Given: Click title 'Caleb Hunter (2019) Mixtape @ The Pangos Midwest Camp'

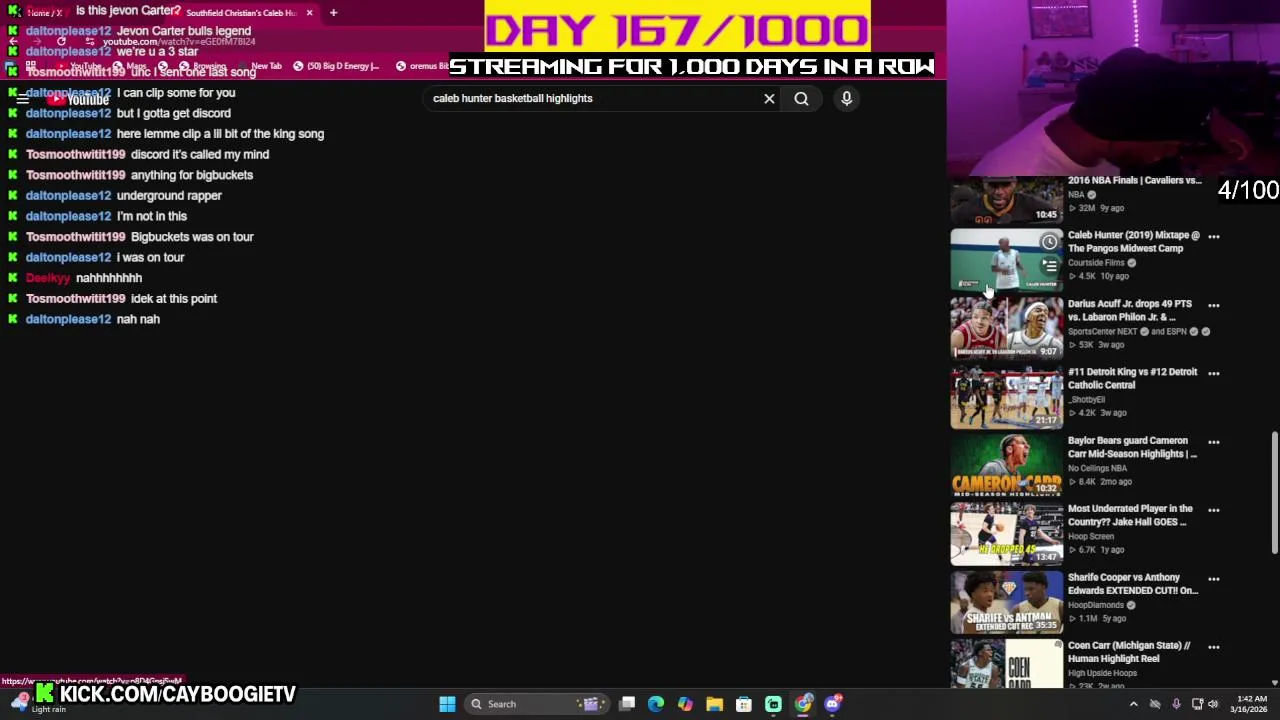Looking at the screenshot, I should click(x=1133, y=242).
